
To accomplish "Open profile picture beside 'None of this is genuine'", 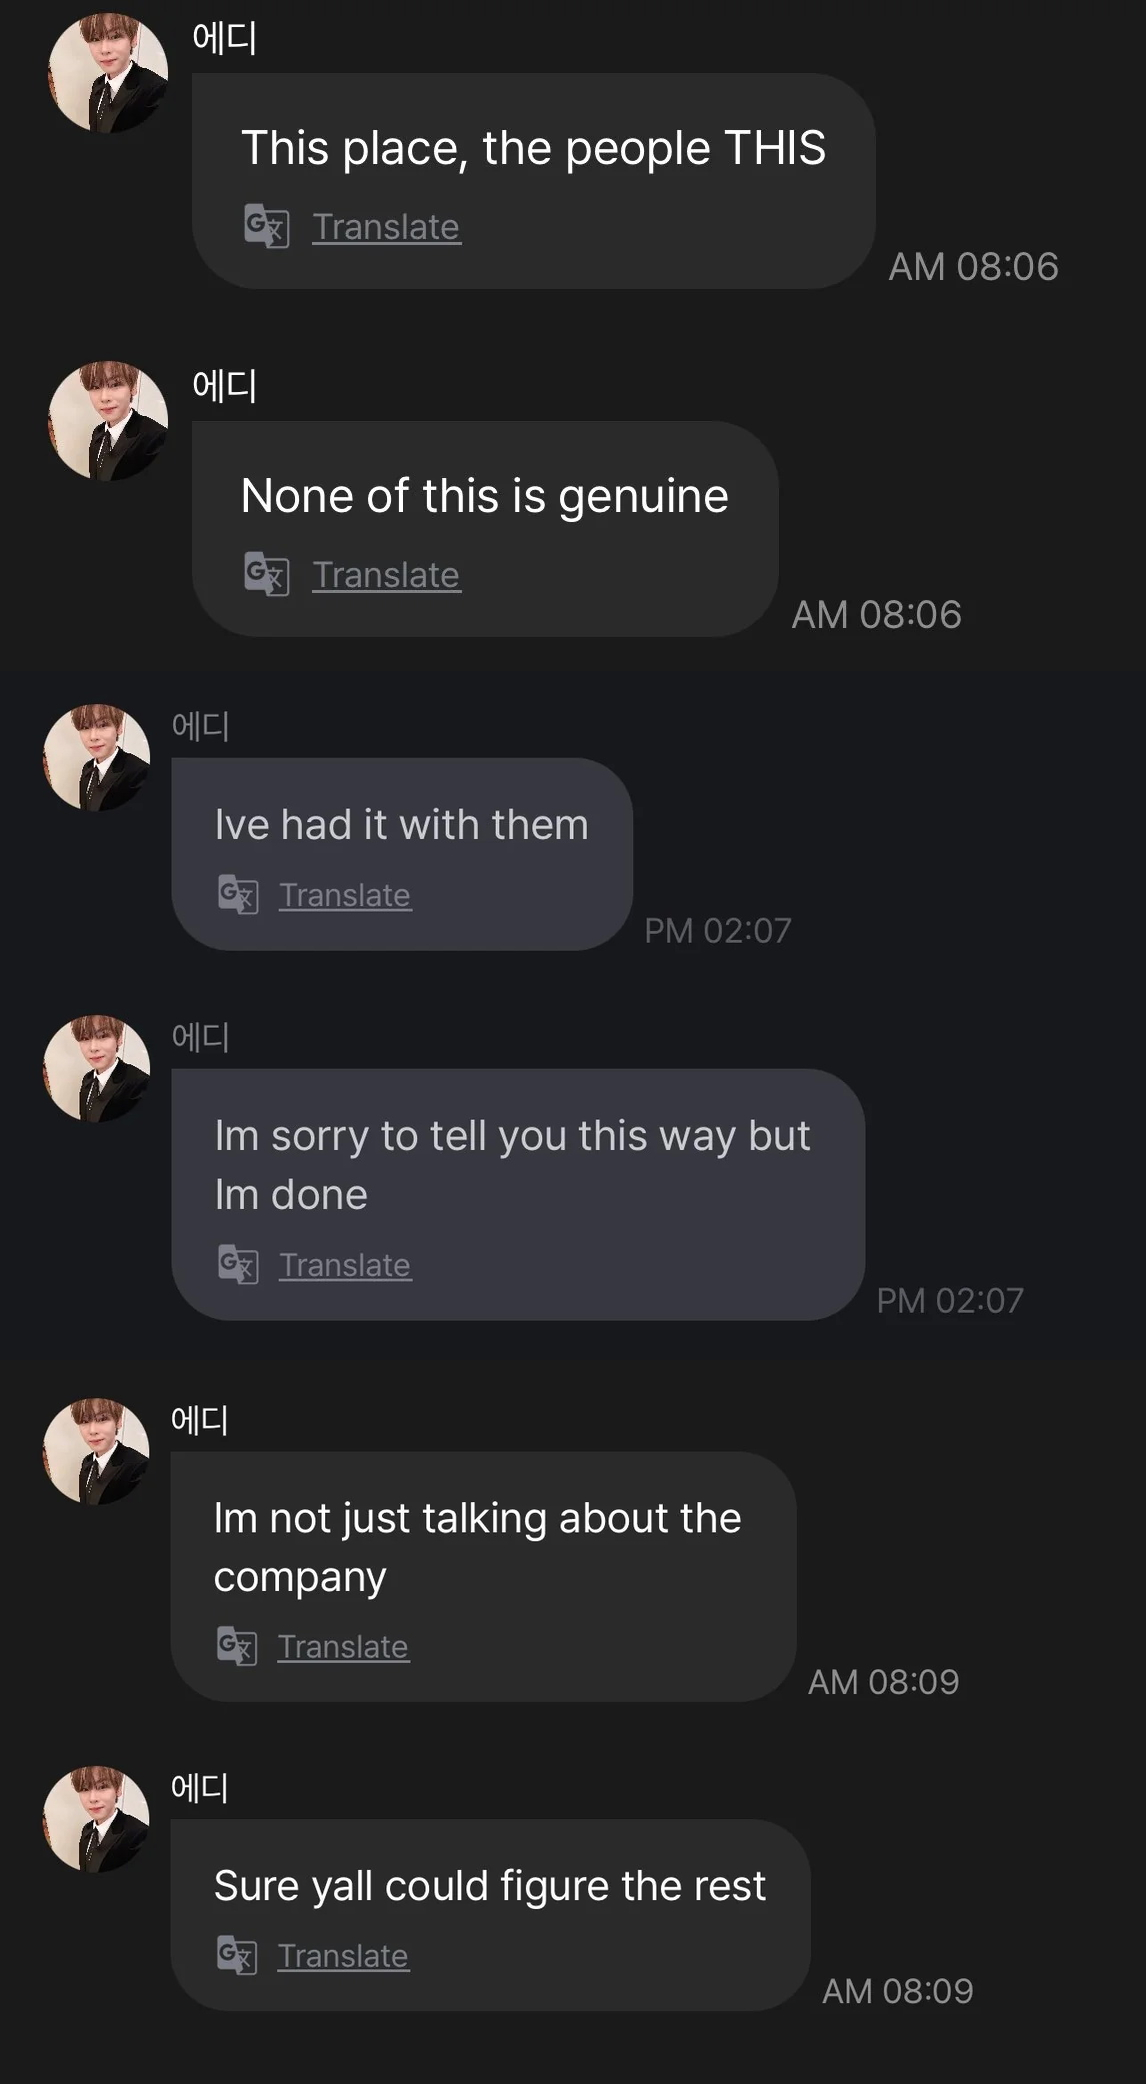I will coord(108,421).
